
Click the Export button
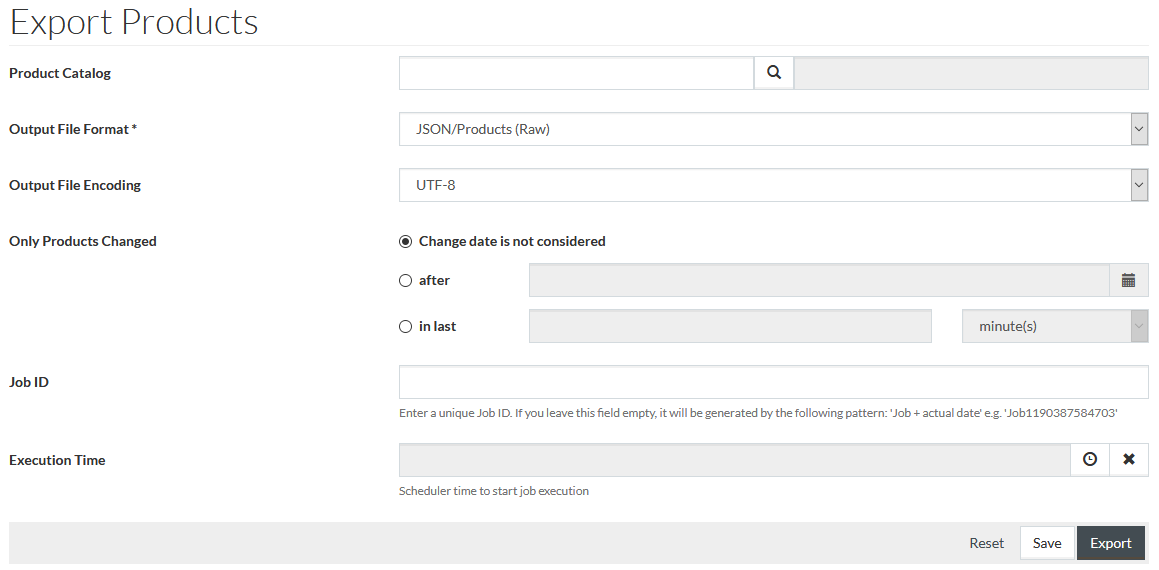1110,543
